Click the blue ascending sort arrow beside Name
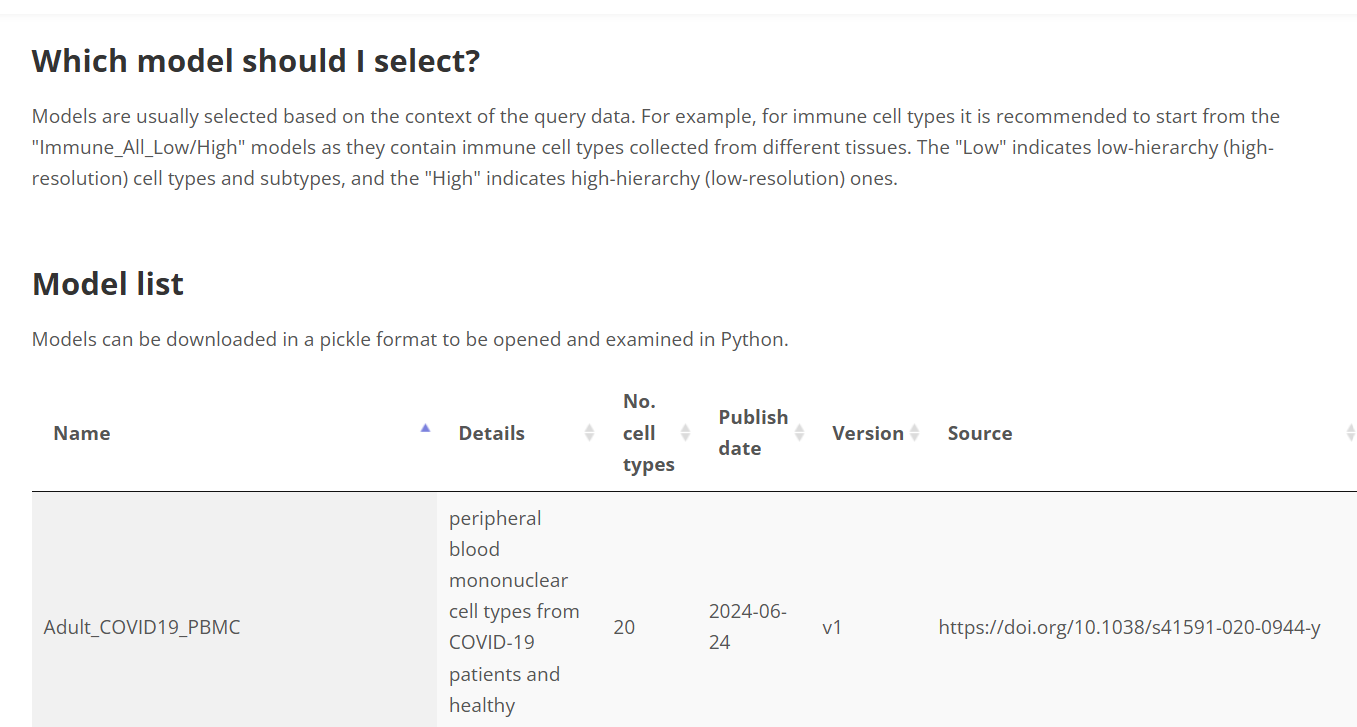This screenshot has width=1357, height=727. 425,429
